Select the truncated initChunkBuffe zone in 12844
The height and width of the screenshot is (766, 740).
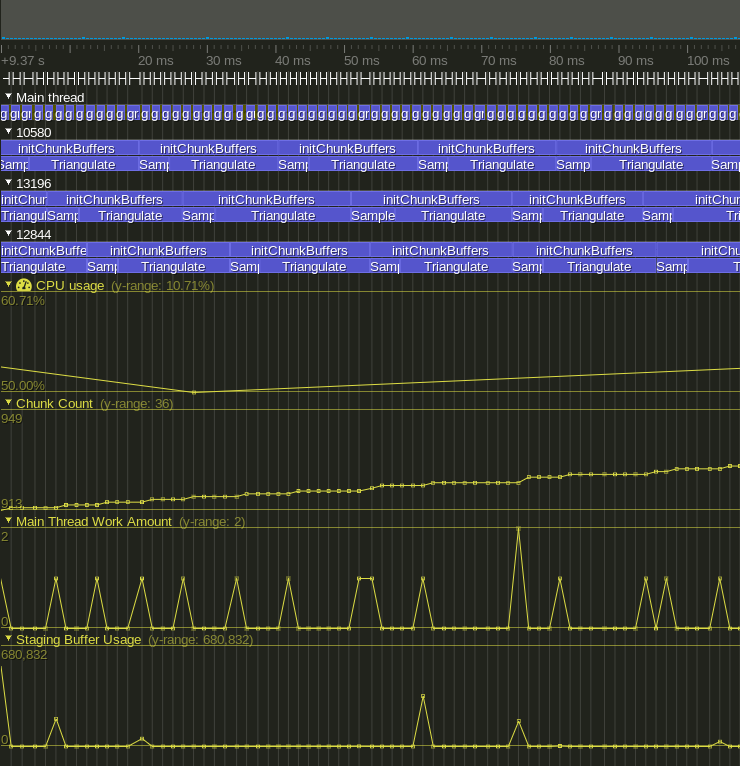pos(44,251)
